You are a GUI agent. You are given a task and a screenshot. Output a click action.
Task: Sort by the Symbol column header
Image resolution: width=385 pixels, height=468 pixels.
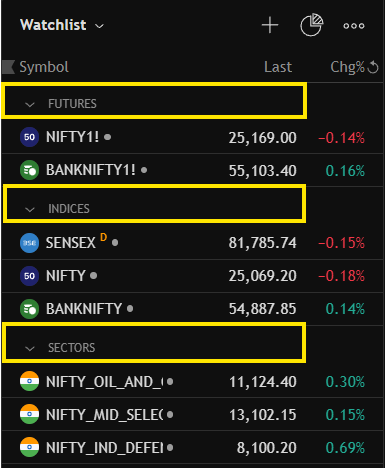click(x=44, y=67)
